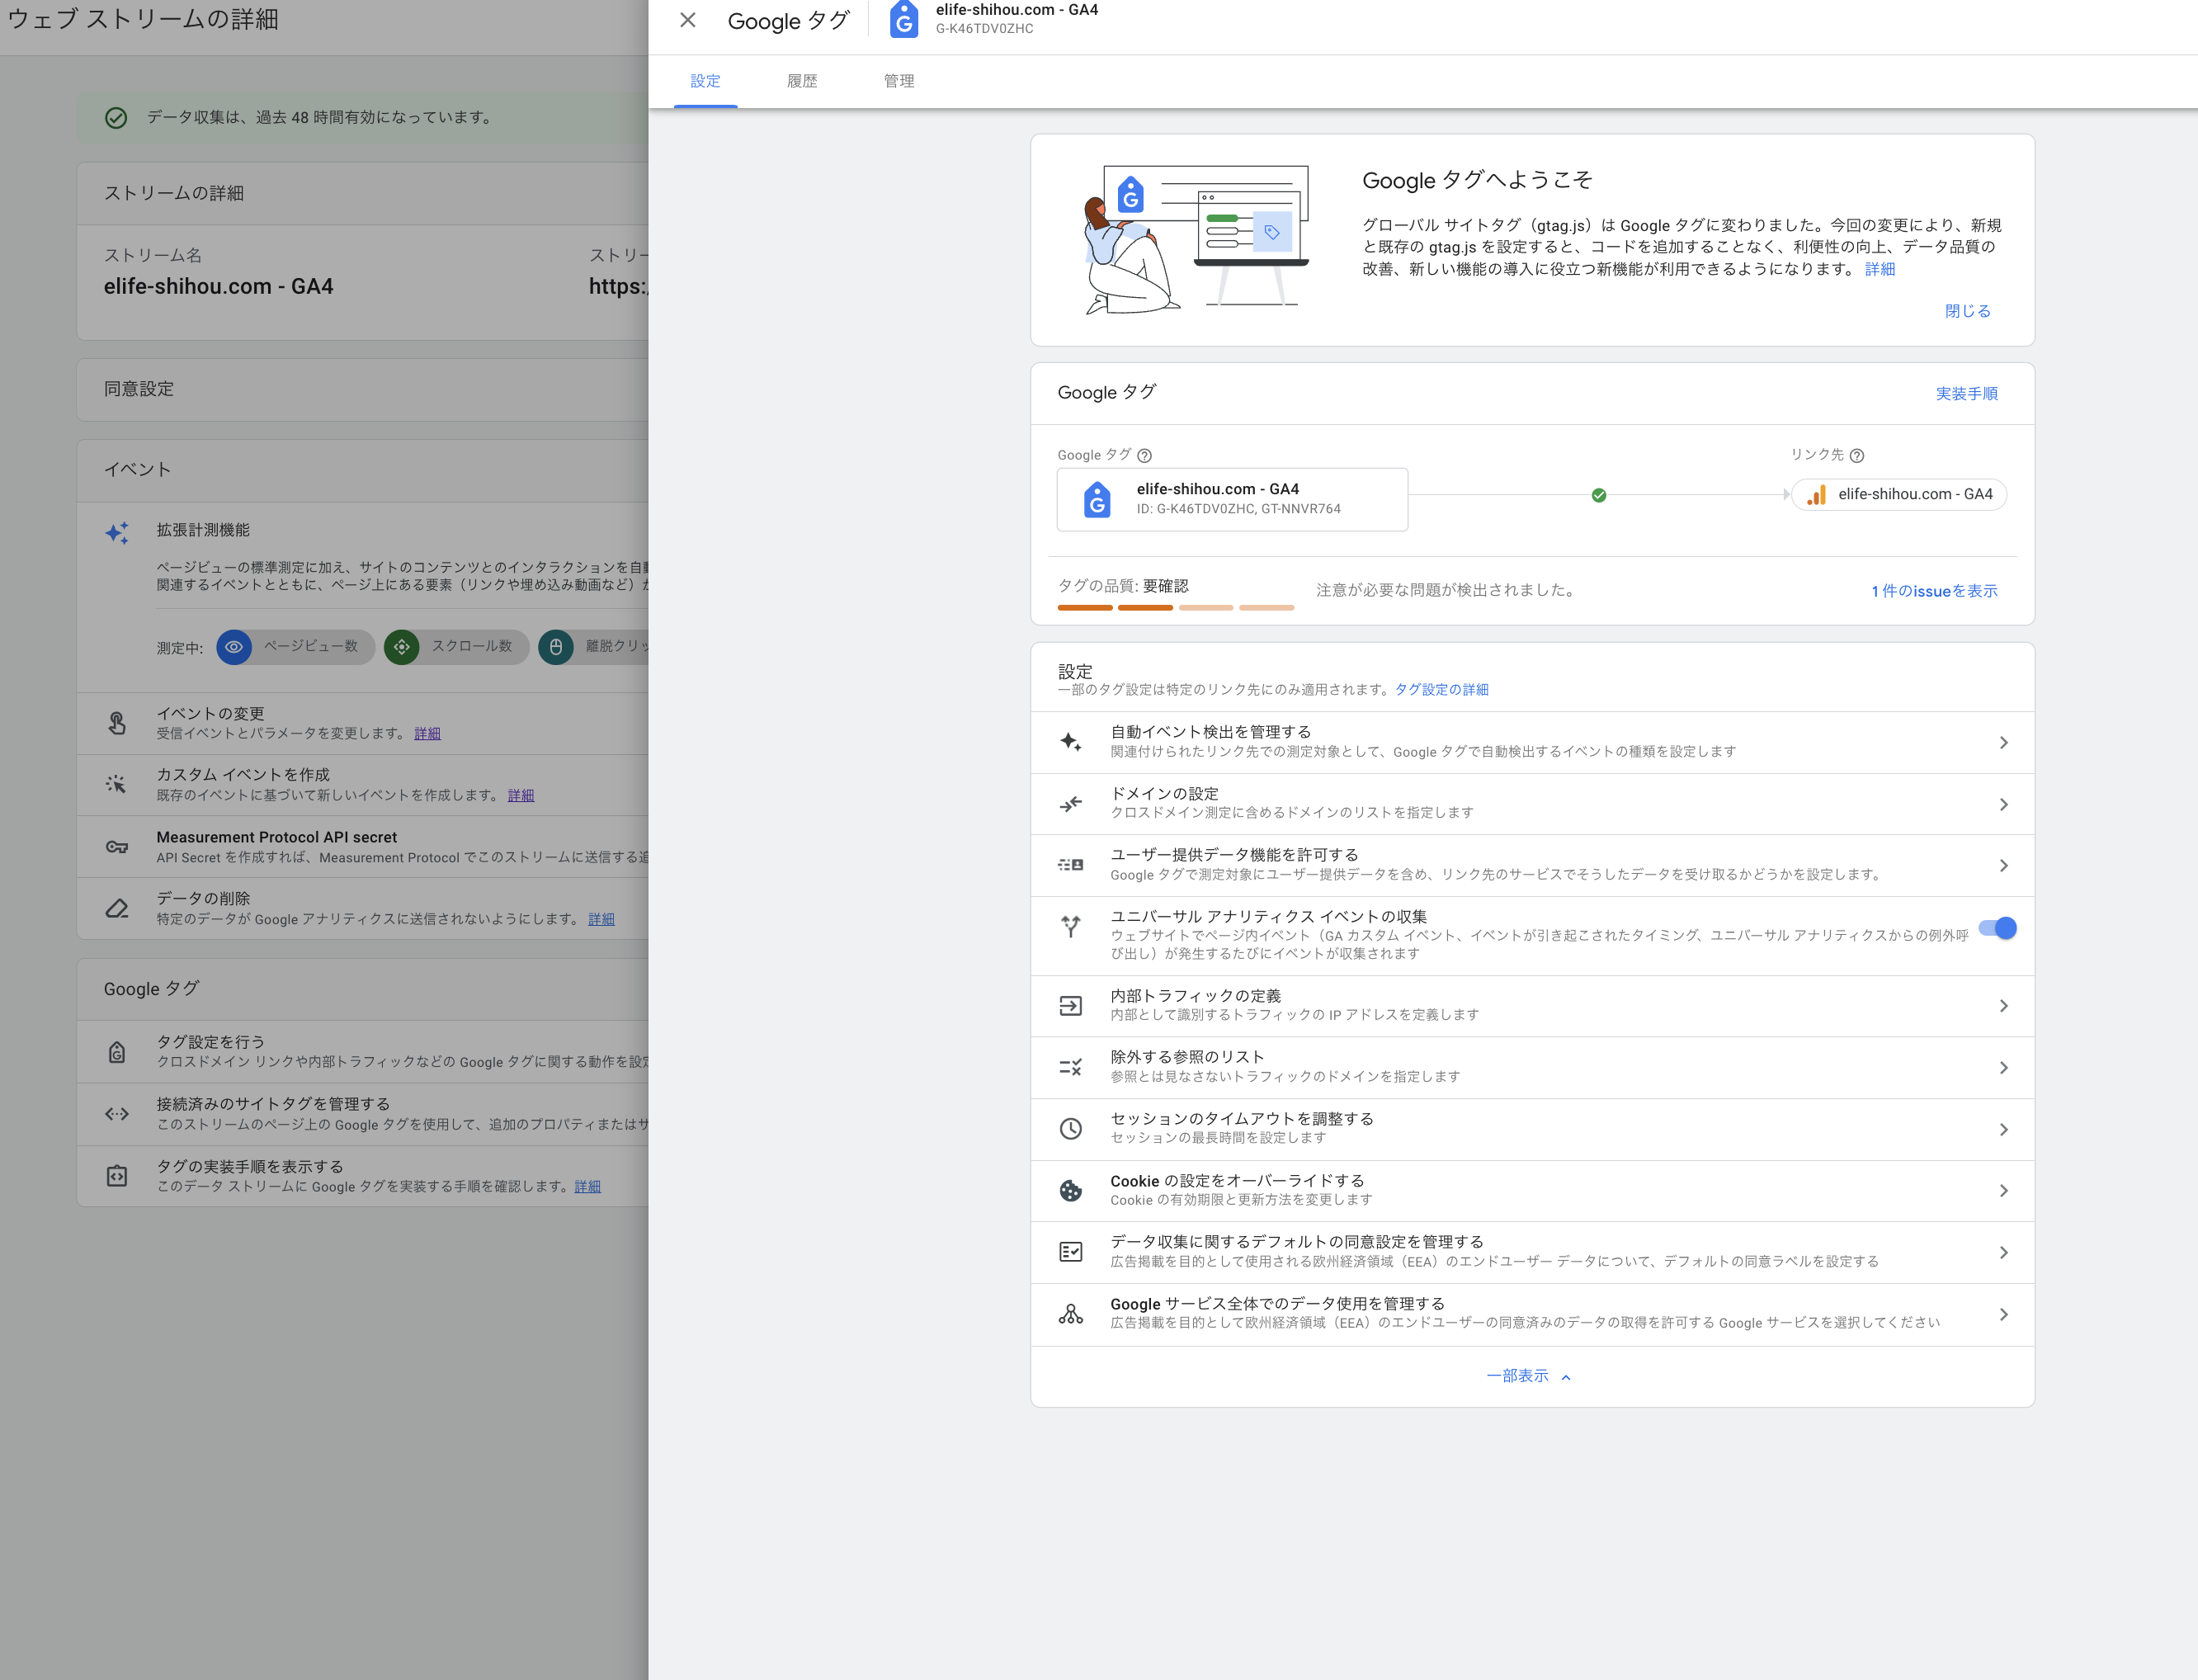This screenshot has height=1680, width=2198.
Task: Open 詳細 link under イベントの変更
Action: [427, 734]
